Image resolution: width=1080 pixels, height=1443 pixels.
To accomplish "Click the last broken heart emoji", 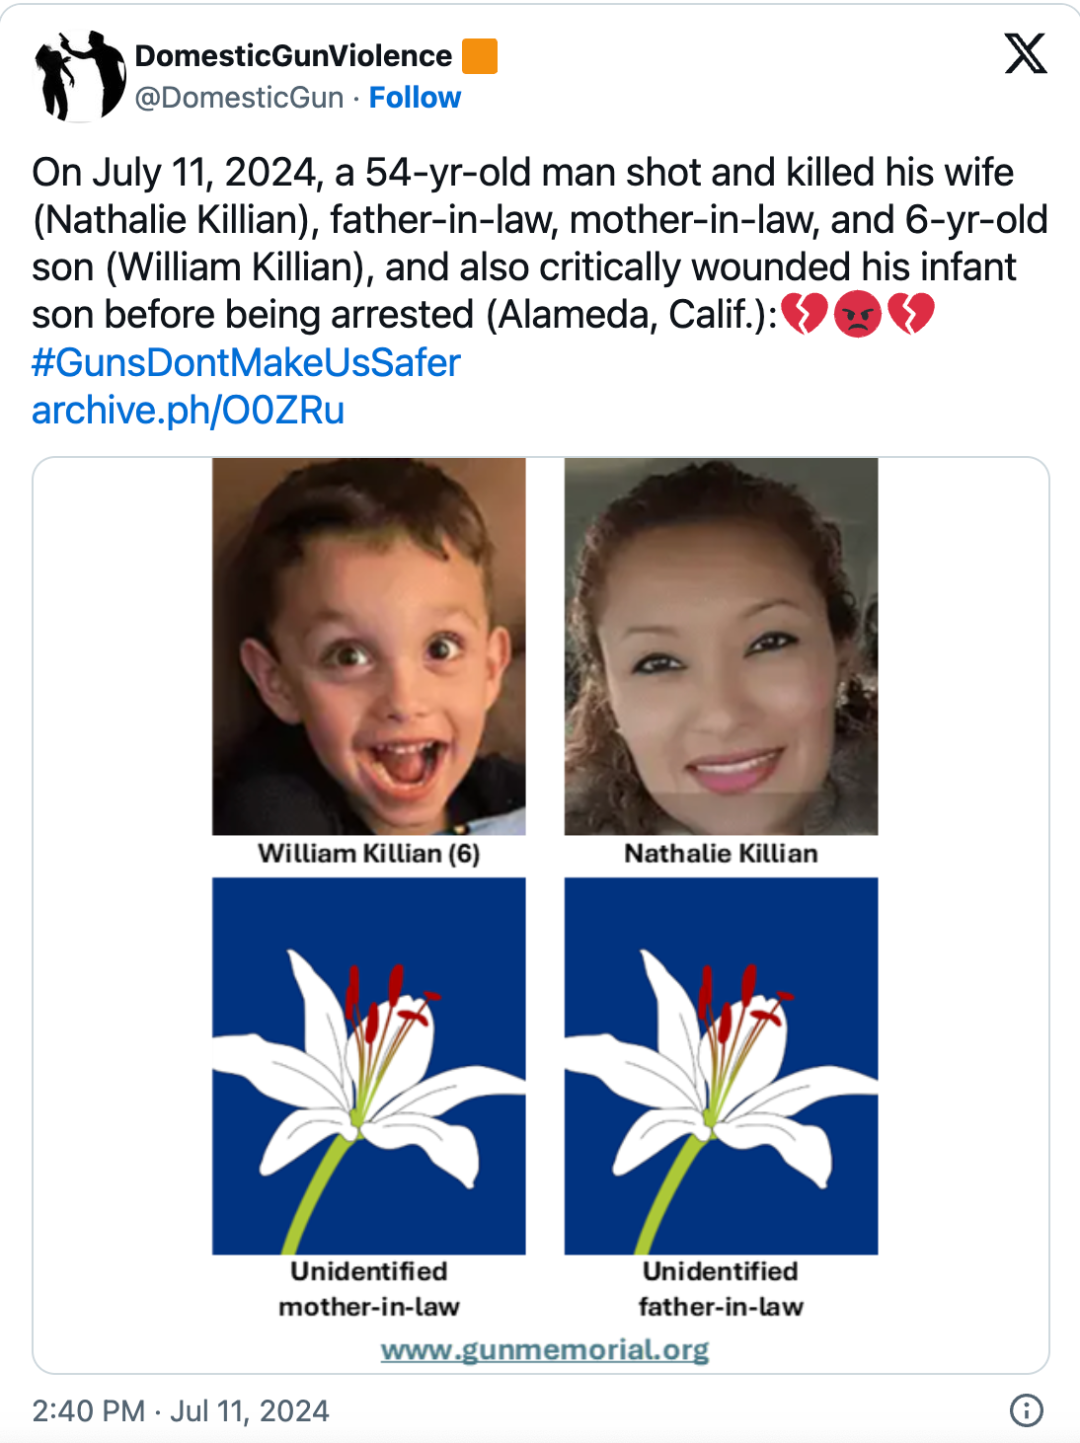I will 910,315.
